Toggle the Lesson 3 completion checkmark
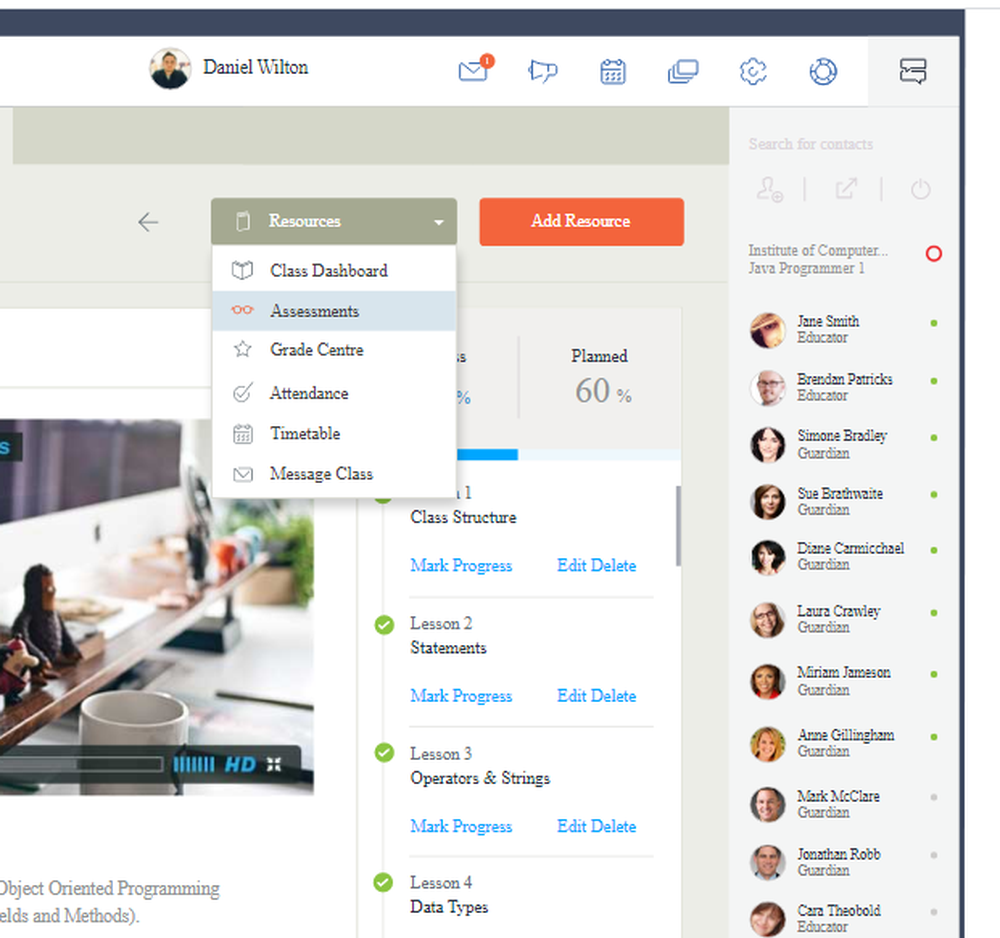Screen dimensions: 1000x938 [x=384, y=752]
